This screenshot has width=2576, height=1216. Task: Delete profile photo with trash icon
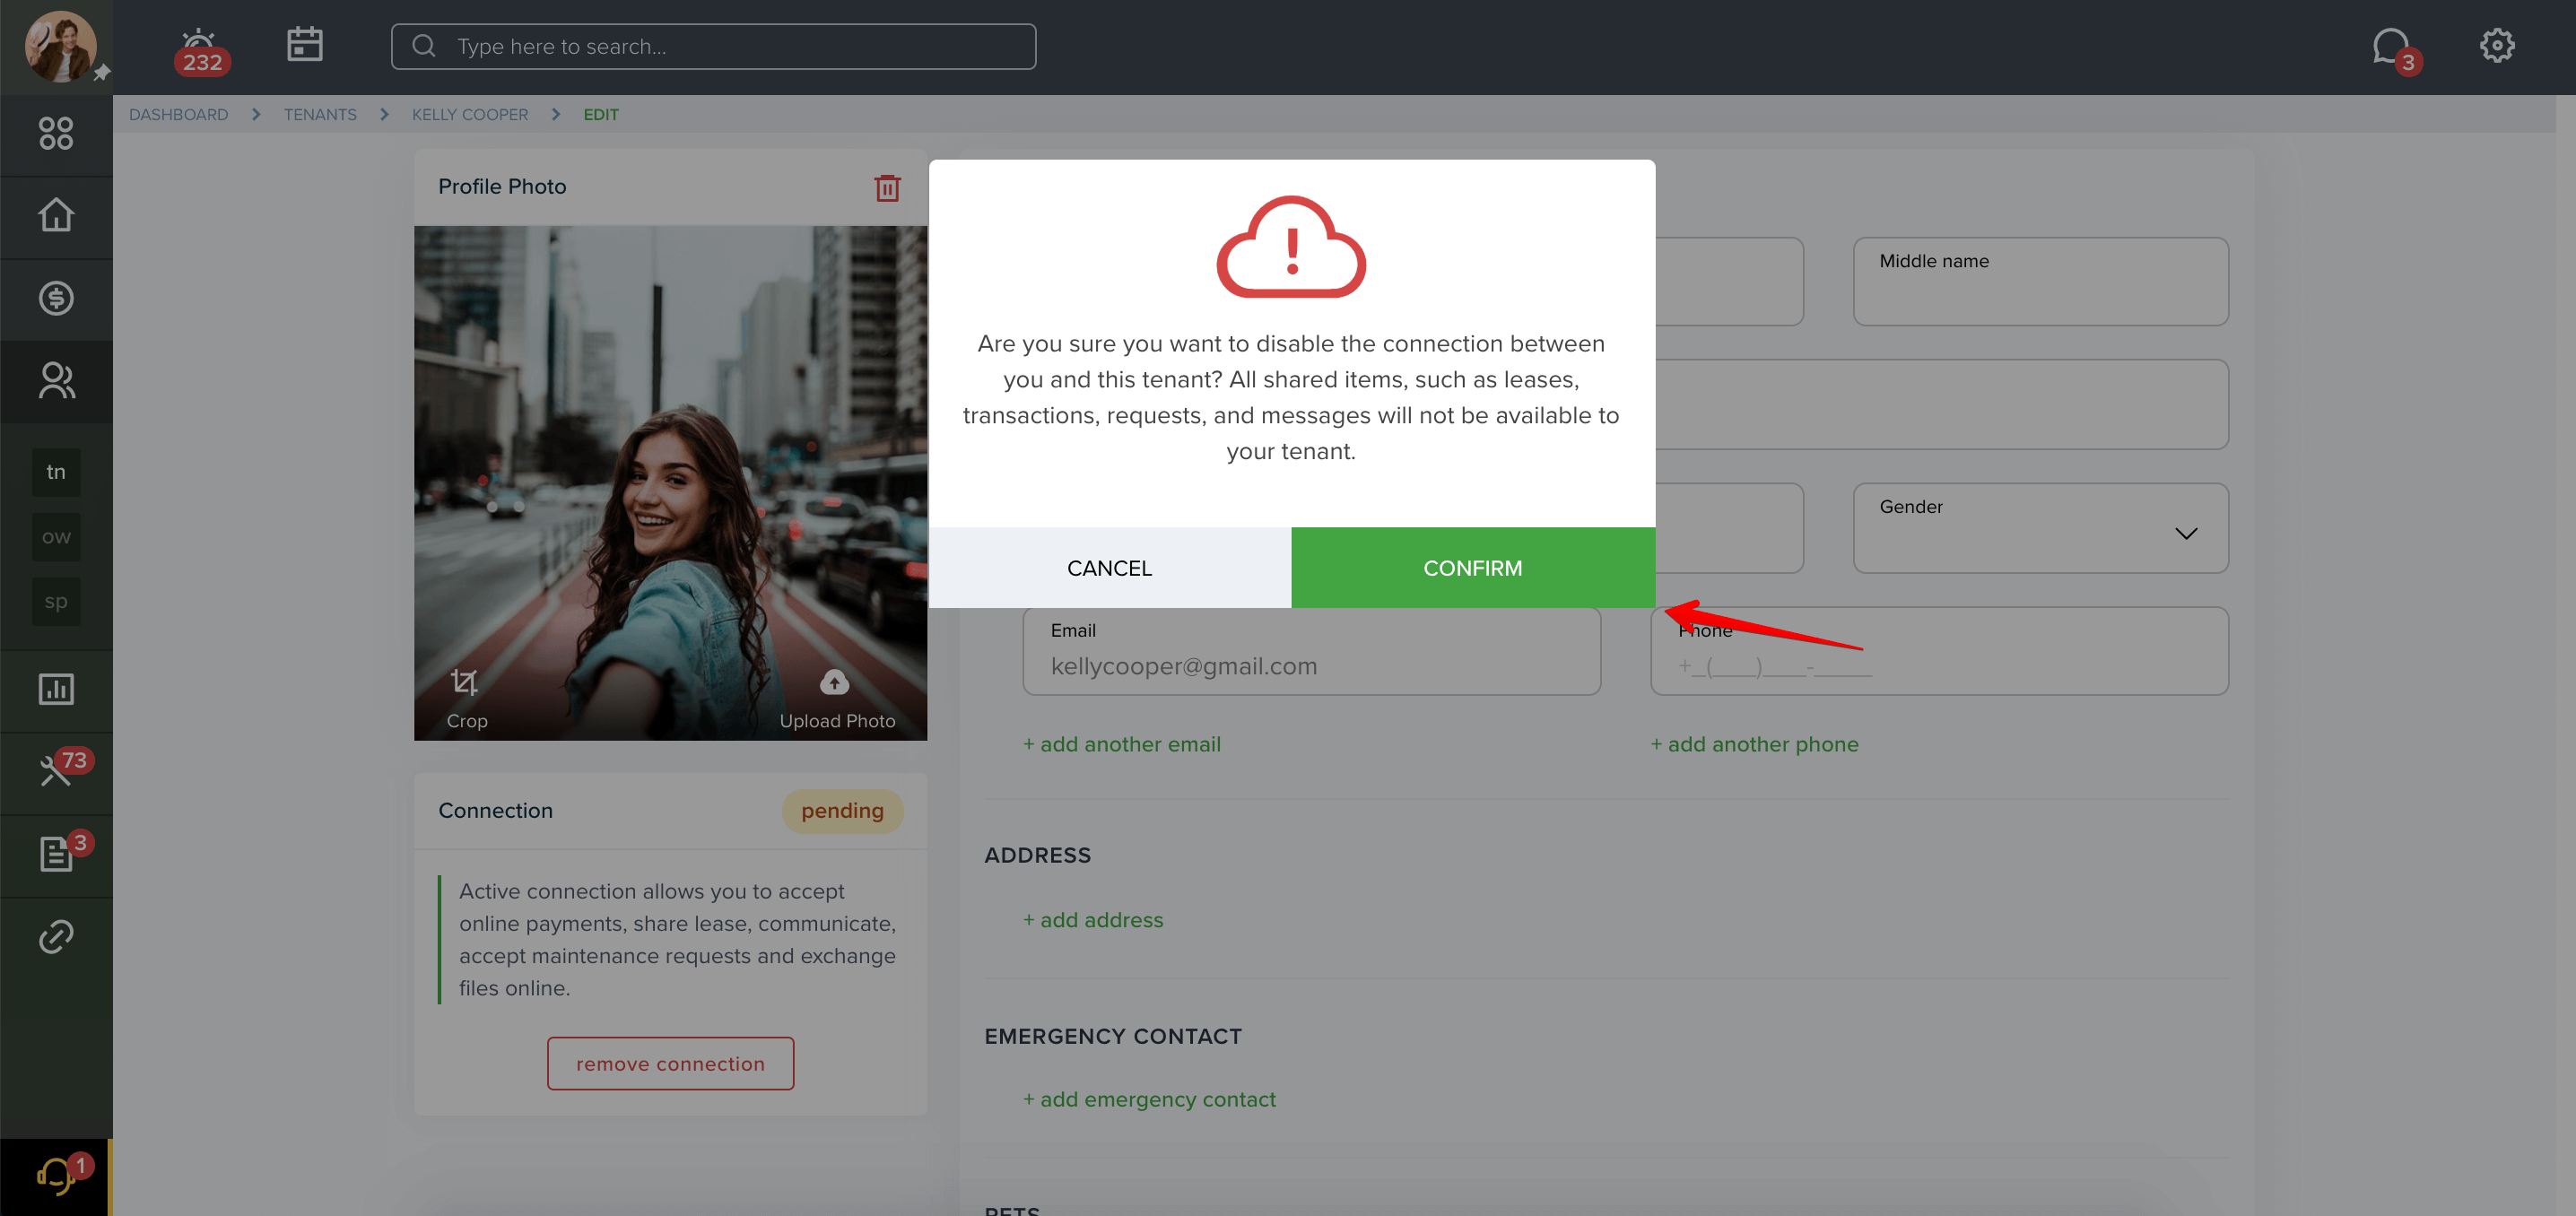(x=887, y=188)
